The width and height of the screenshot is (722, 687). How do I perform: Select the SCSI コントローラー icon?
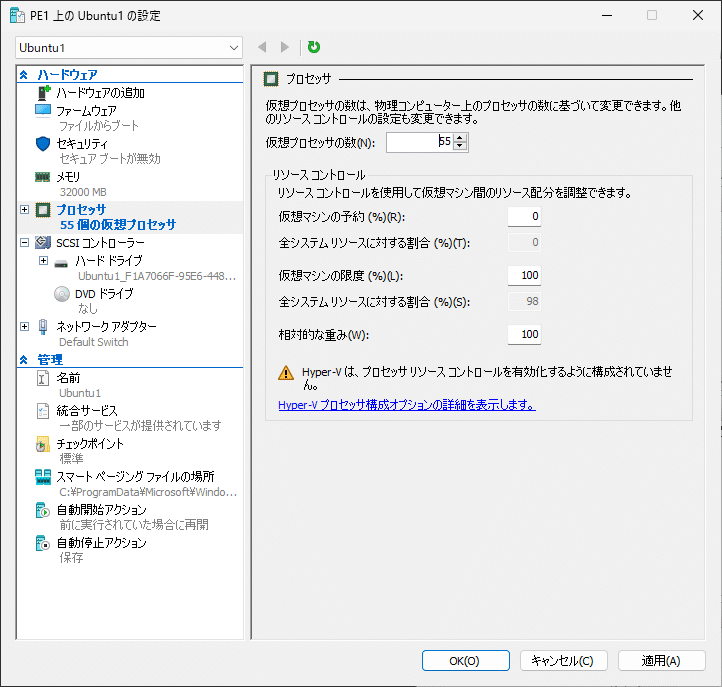[x=43, y=243]
